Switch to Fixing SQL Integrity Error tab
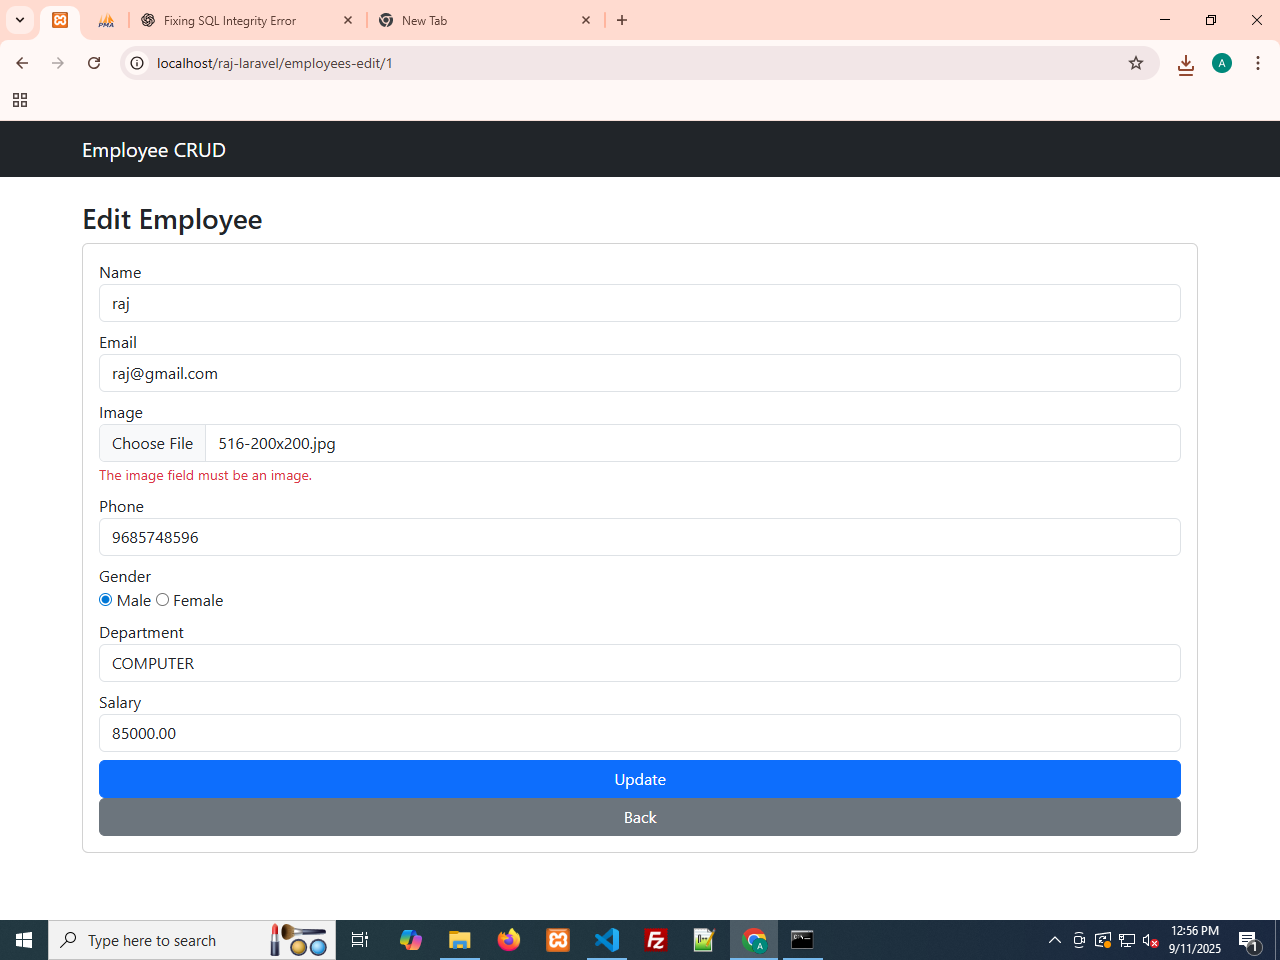Image resolution: width=1280 pixels, height=960 pixels. pyautogui.click(x=230, y=20)
